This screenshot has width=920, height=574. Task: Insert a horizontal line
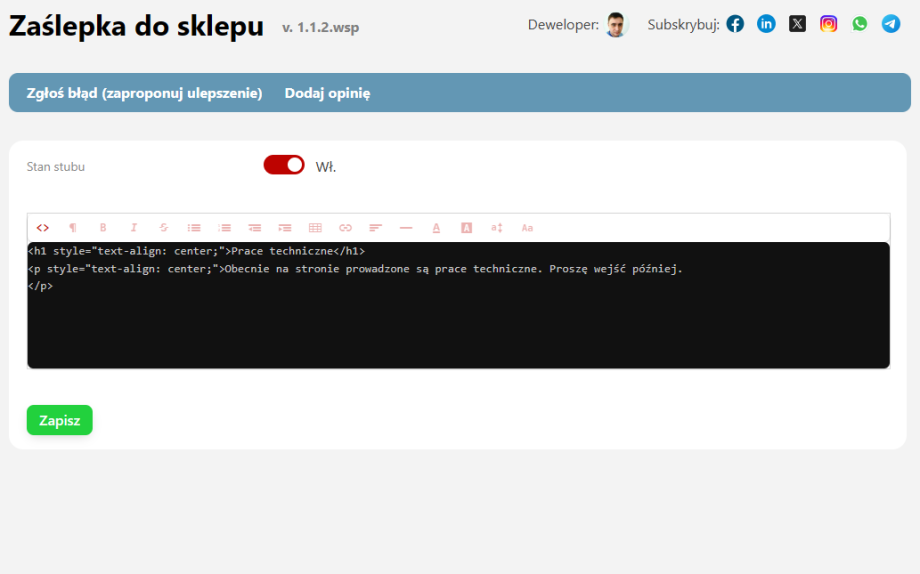pos(405,228)
